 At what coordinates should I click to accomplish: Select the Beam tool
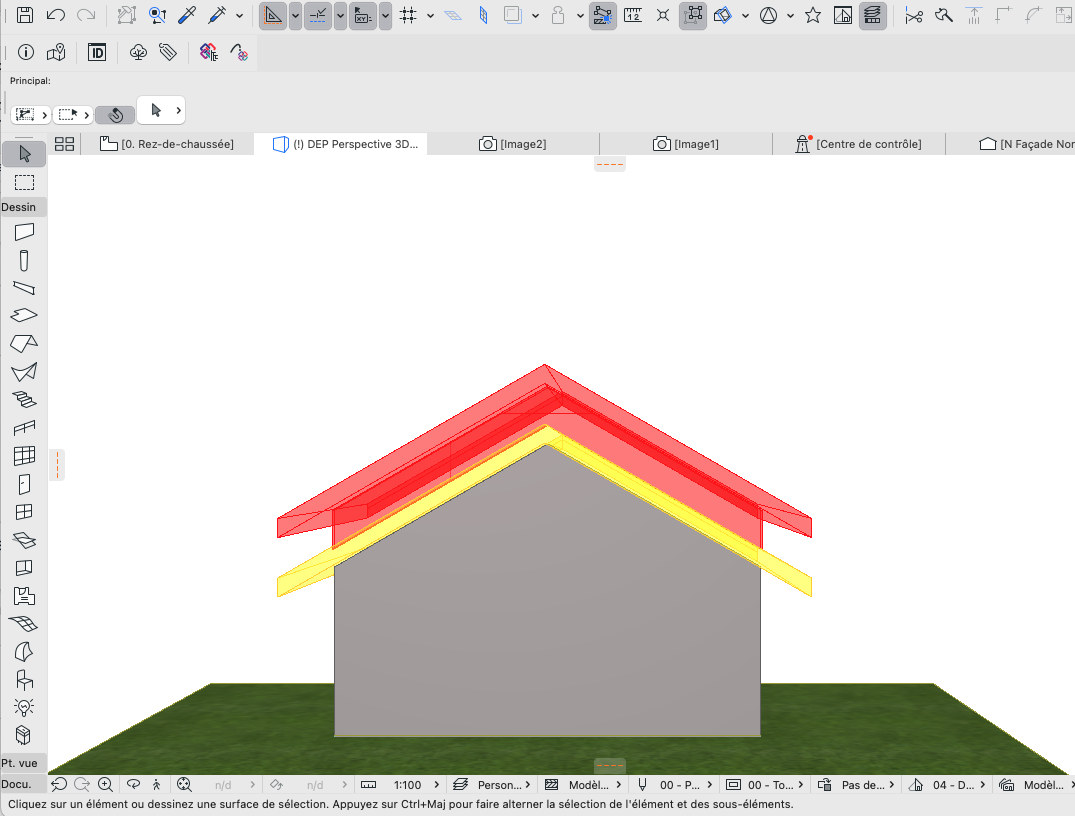coord(24,288)
